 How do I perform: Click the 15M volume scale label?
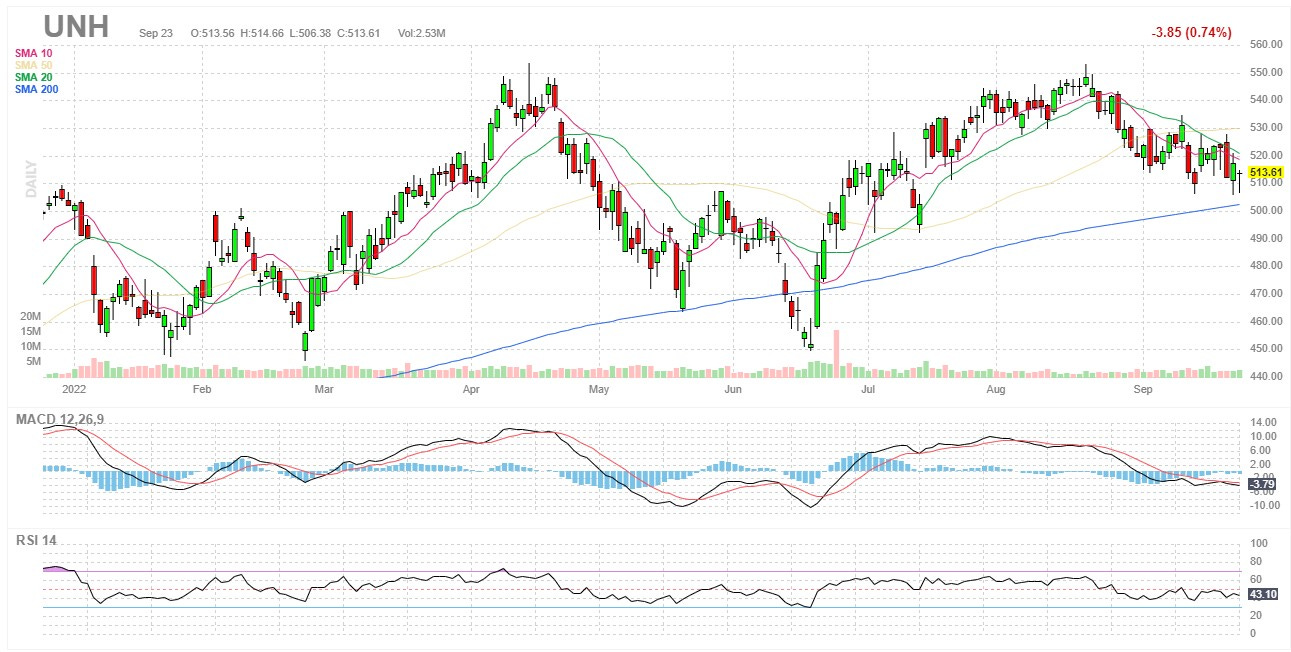(x=30, y=331)
